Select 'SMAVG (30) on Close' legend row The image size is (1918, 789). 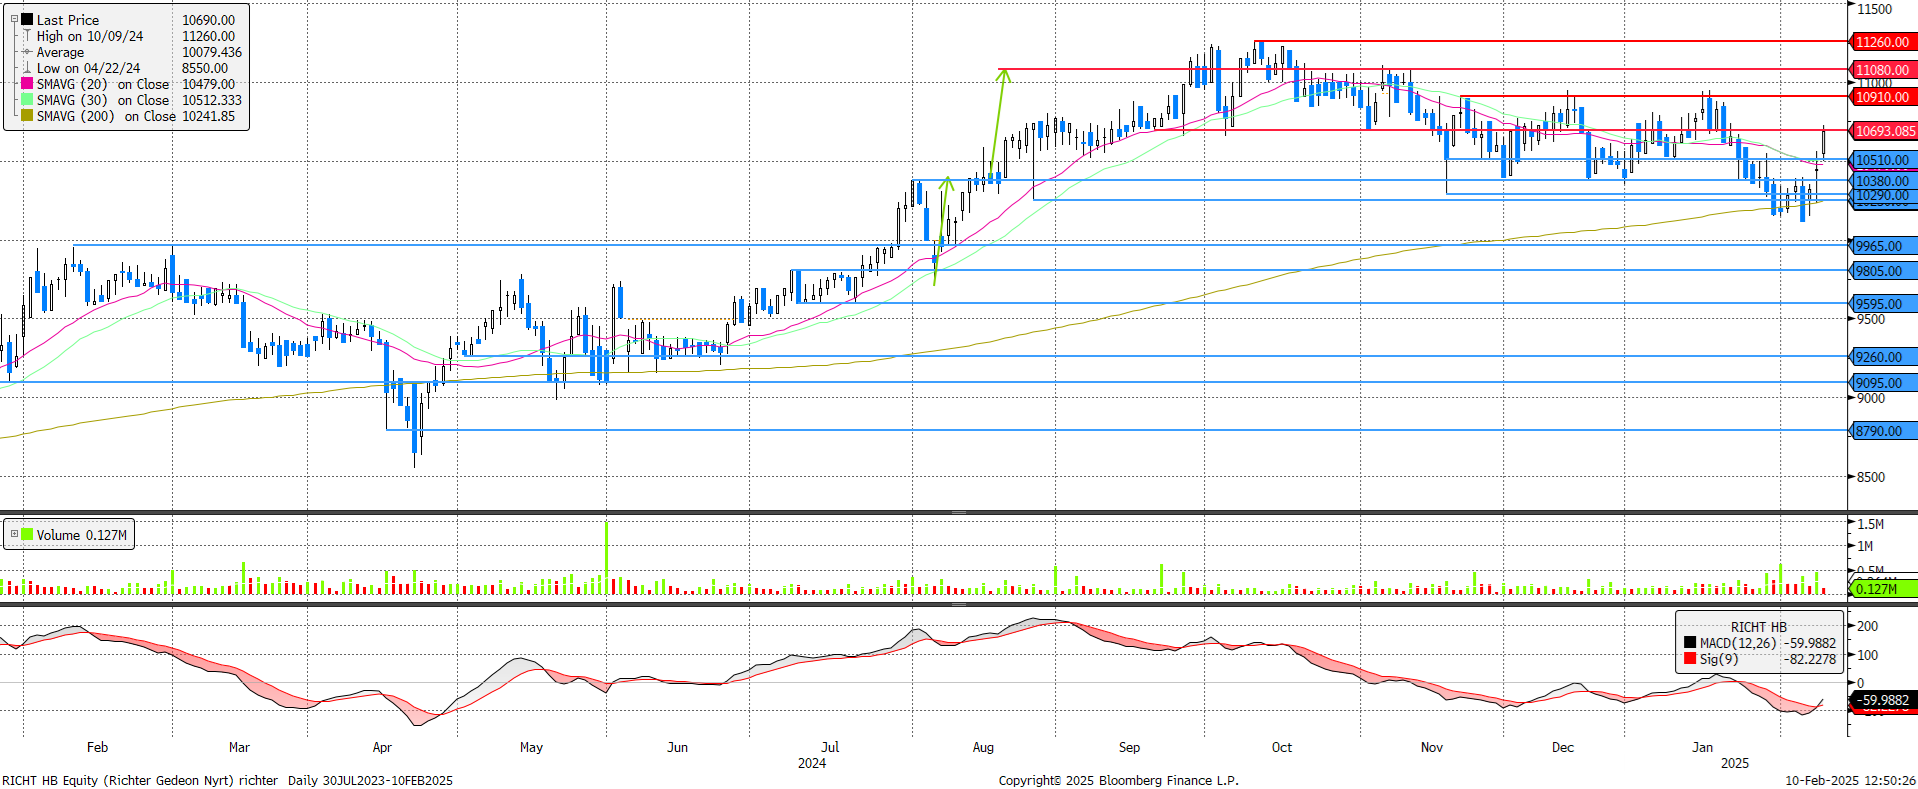click(103, 100)
